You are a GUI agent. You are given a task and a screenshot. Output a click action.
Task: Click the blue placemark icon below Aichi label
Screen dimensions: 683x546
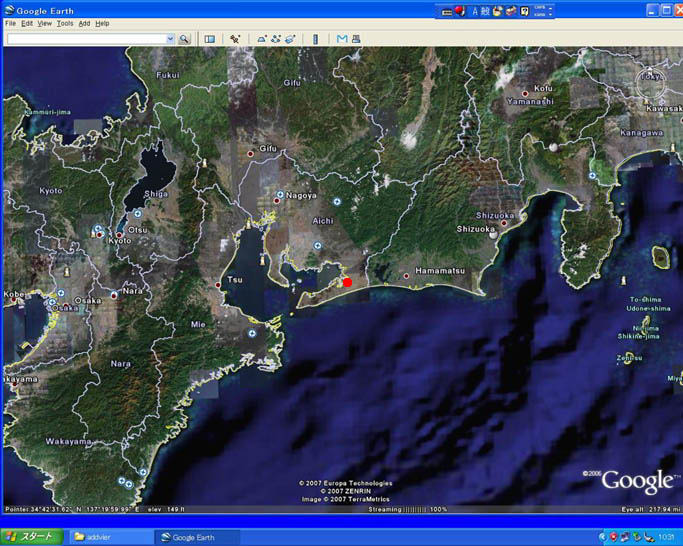318,246
